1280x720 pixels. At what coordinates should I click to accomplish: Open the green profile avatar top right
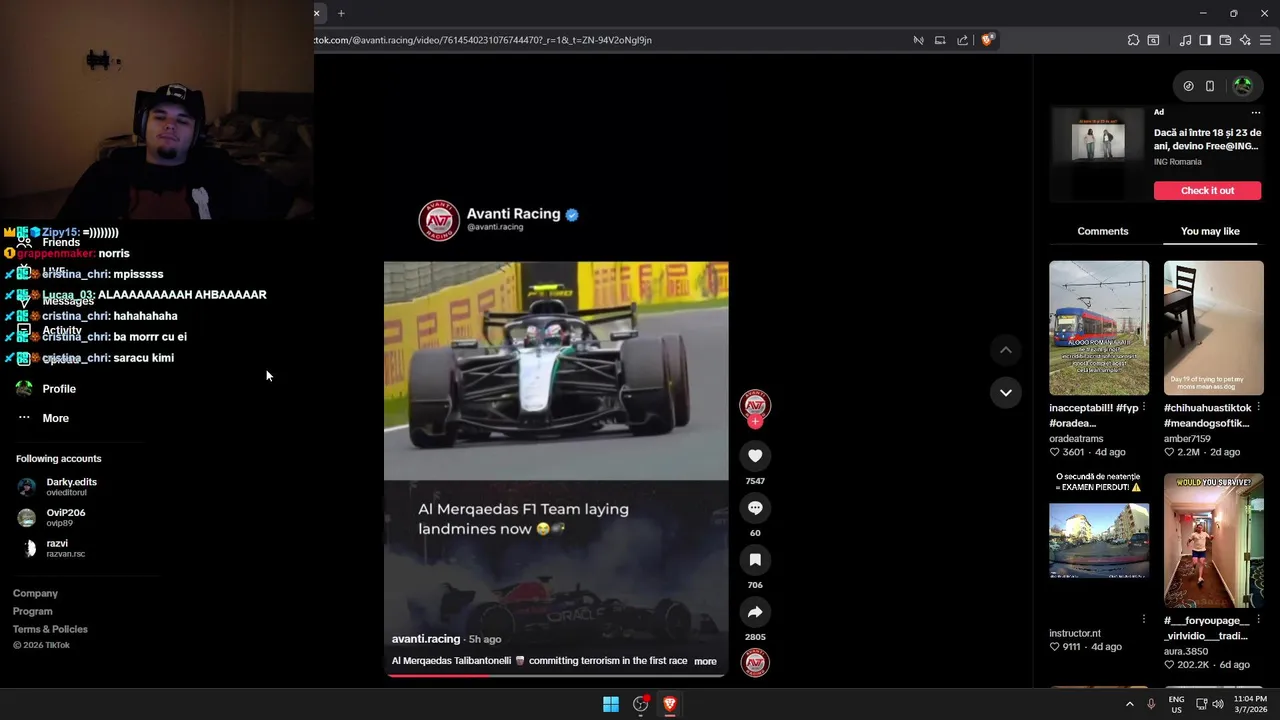1243,86
